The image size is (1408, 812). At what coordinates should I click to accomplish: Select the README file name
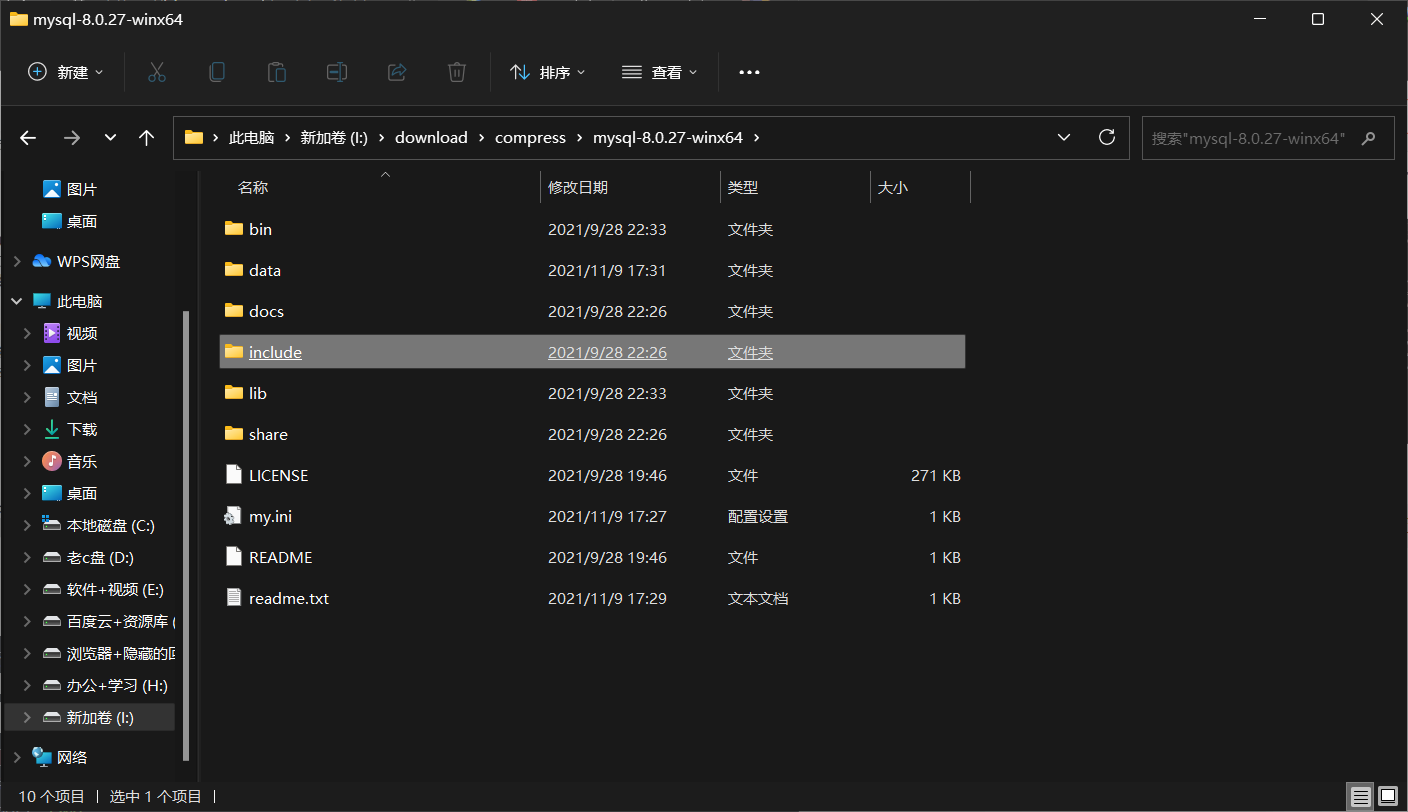point(280,557)
